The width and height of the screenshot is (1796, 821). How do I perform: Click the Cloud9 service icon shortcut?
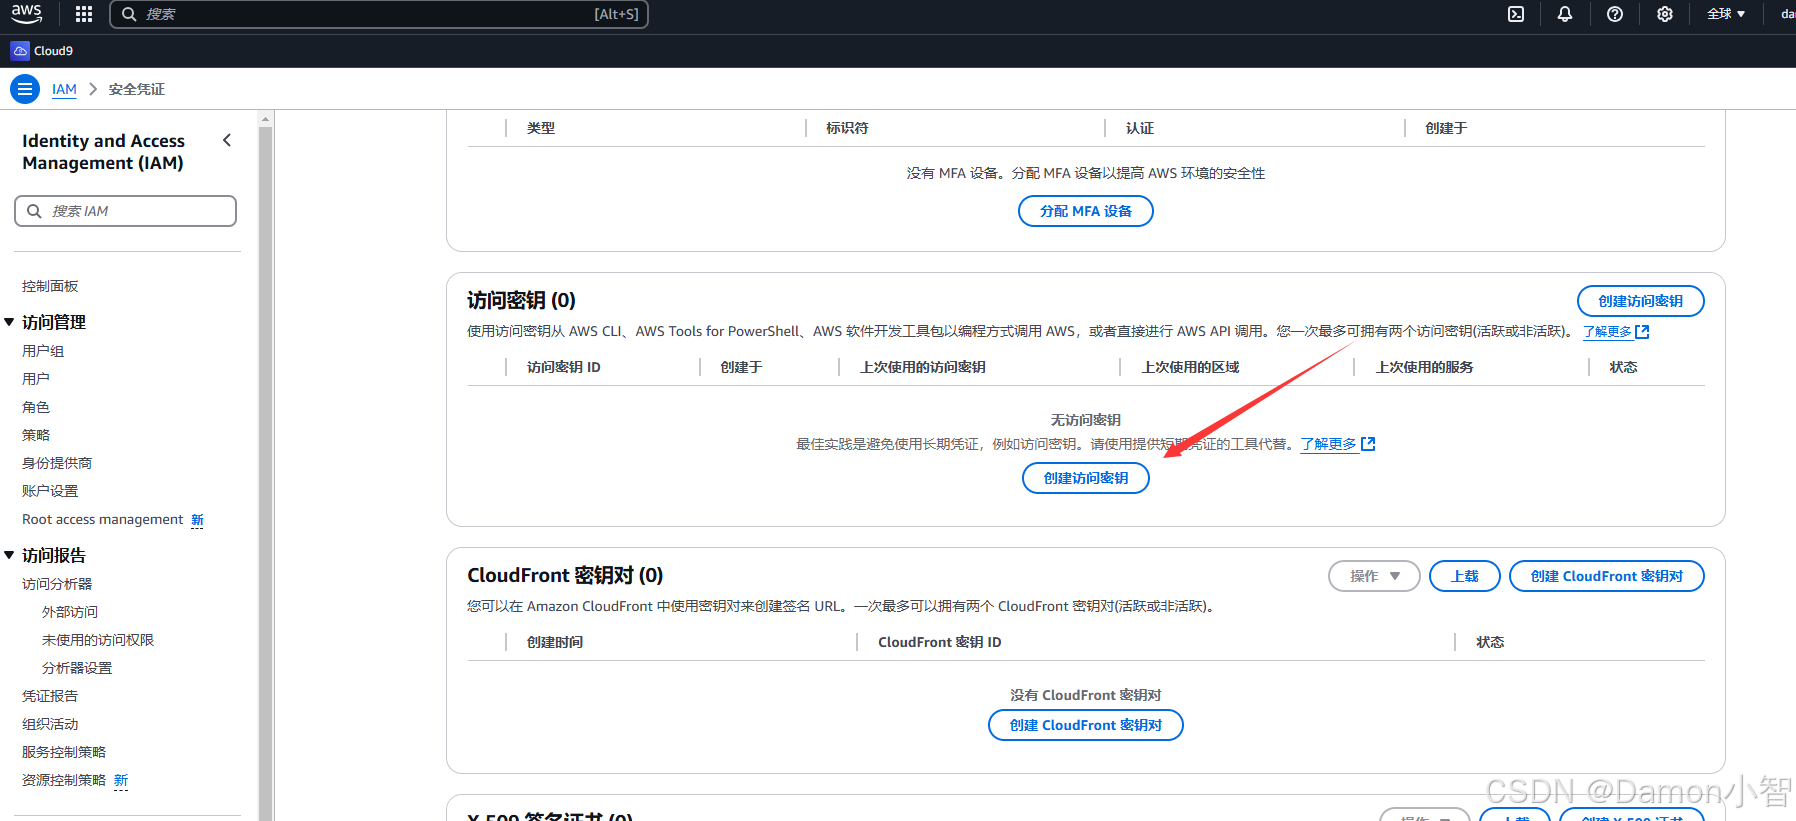[x=20, y=51]
